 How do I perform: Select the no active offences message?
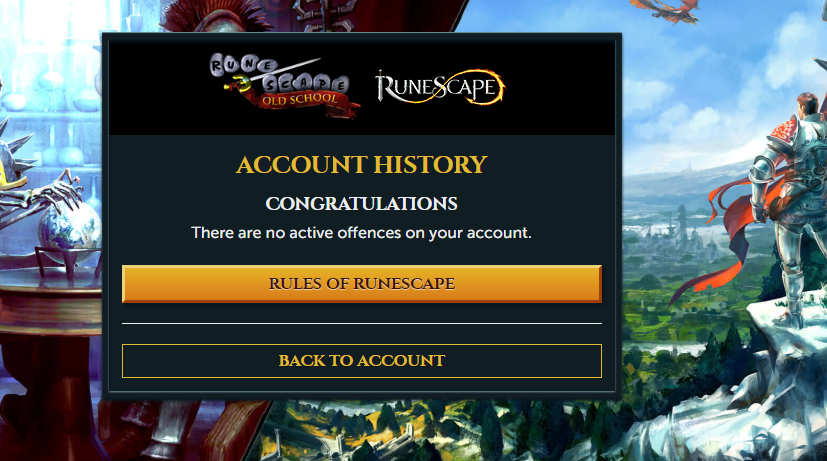pos(362,233)
